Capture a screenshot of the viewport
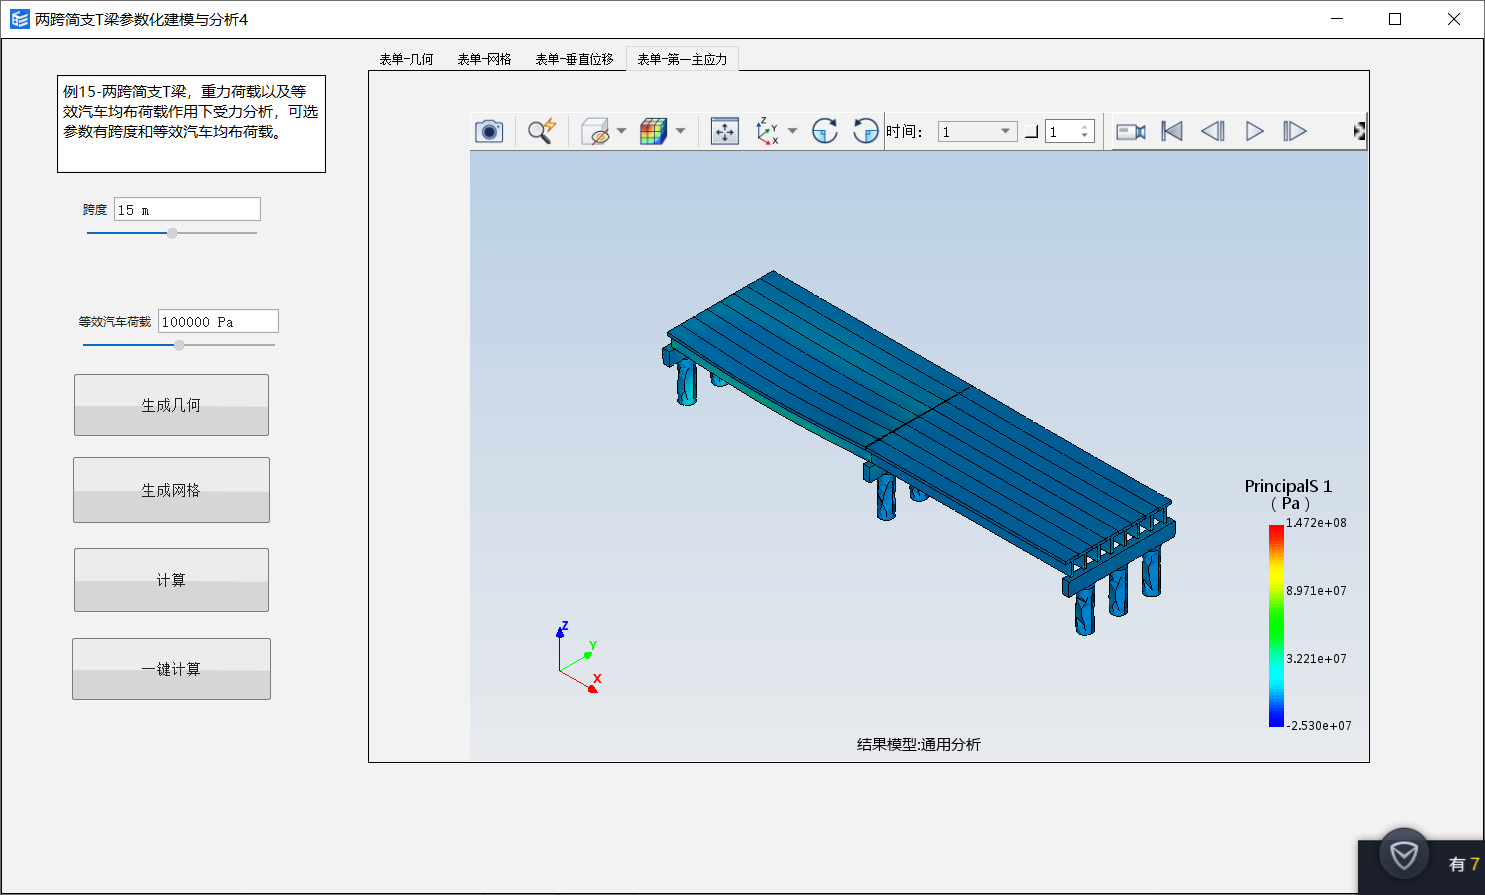 pyautogui.click(x=489, y=131)
